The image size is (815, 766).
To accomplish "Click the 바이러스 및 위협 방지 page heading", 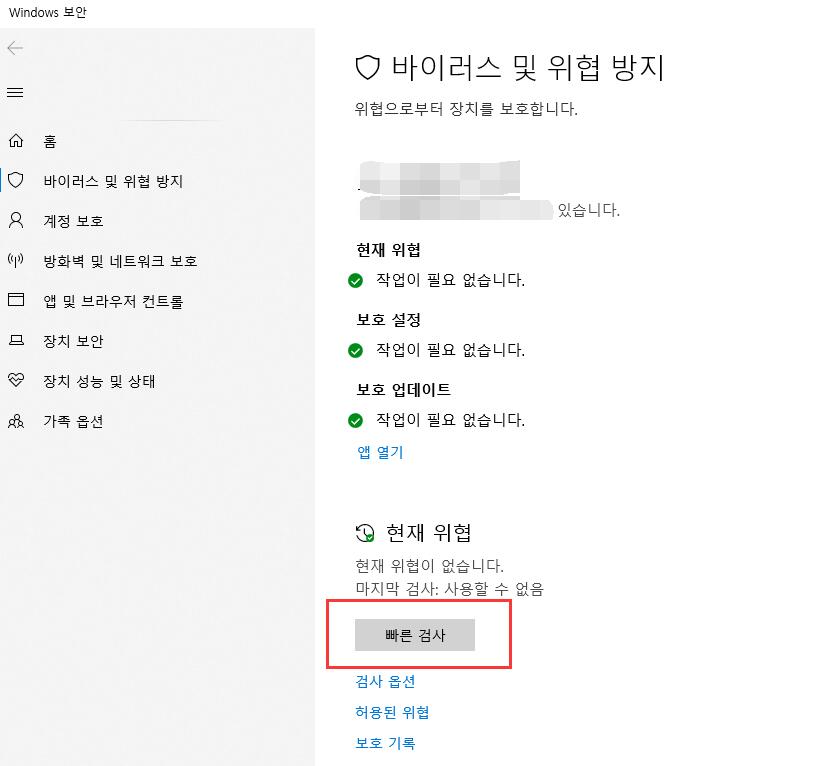I will coord(528,68).
